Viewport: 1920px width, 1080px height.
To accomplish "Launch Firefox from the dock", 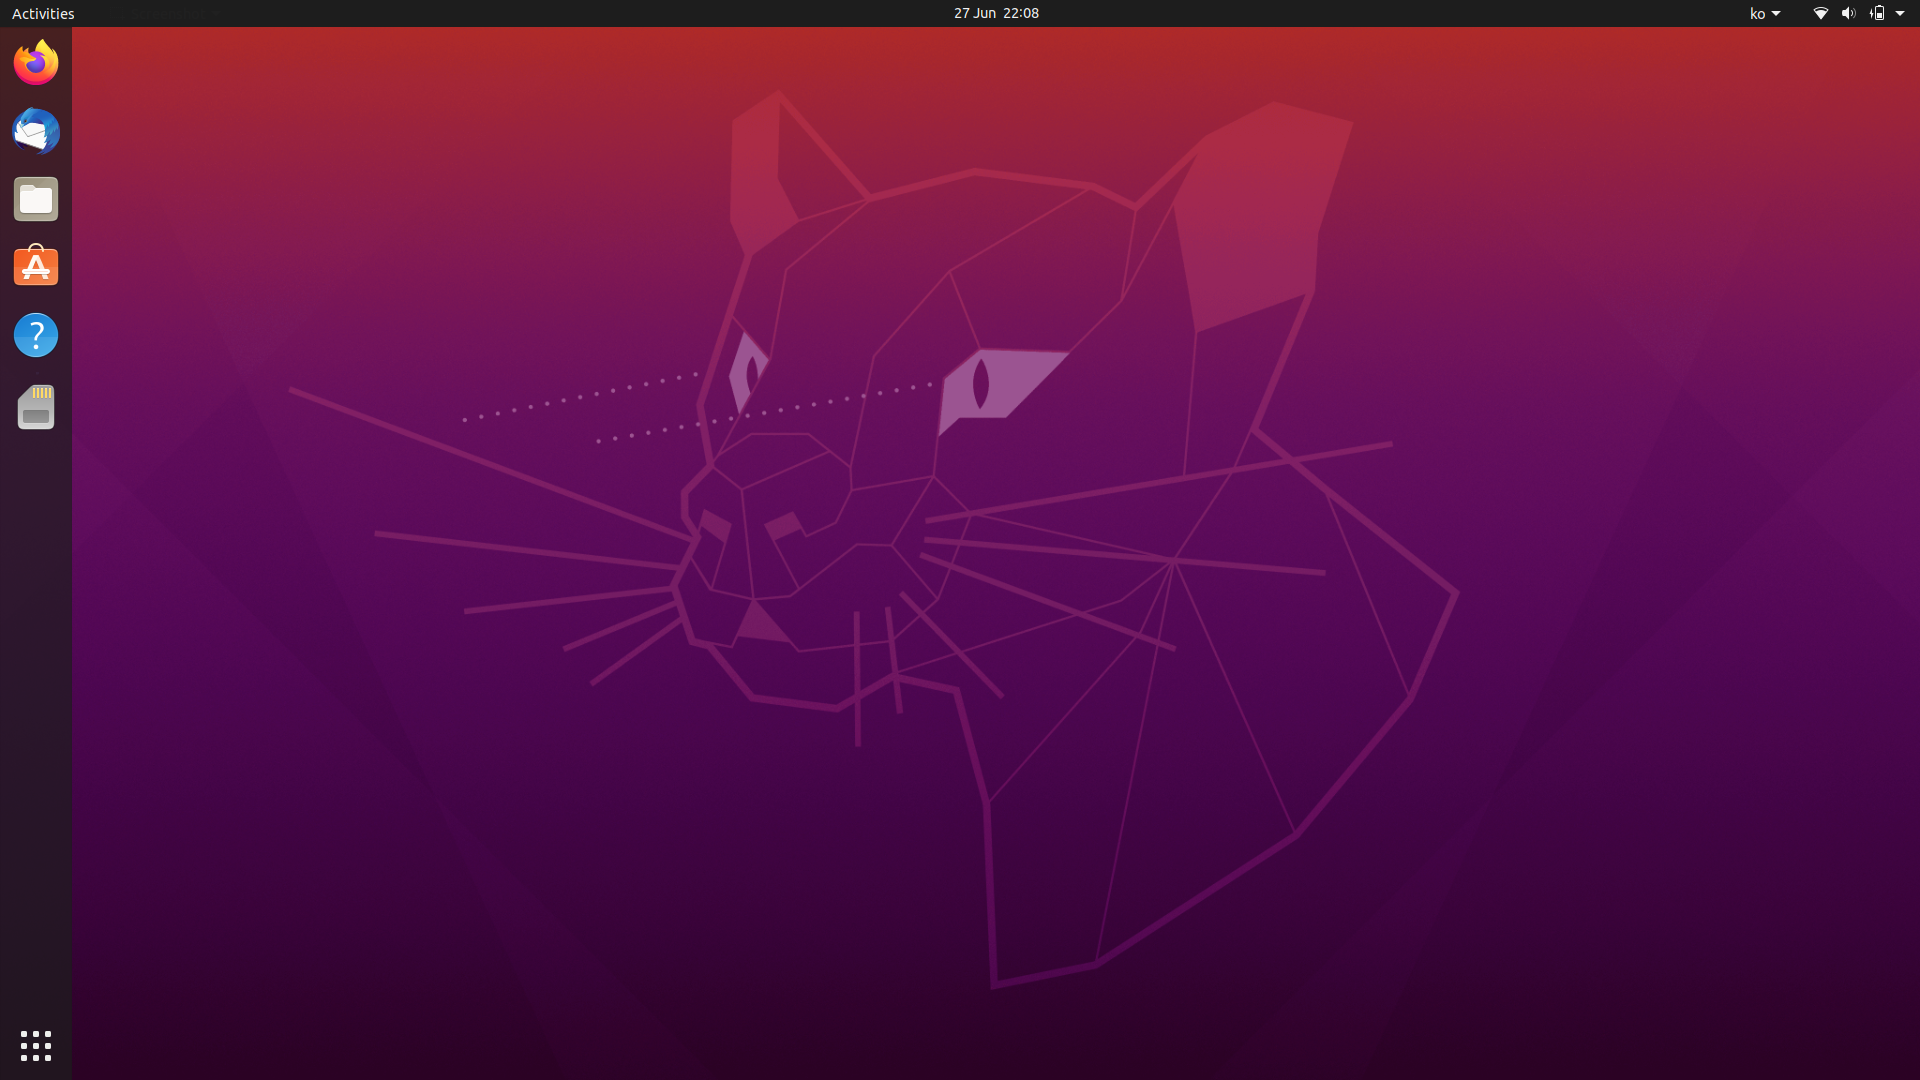I will click(36, 63).
